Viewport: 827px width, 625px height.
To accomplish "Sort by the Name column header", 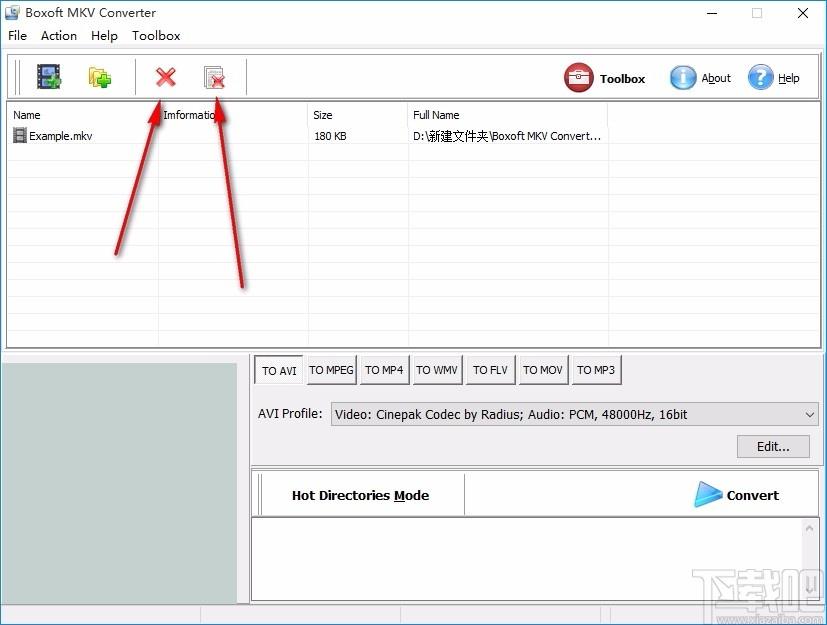I will (82, 115).
